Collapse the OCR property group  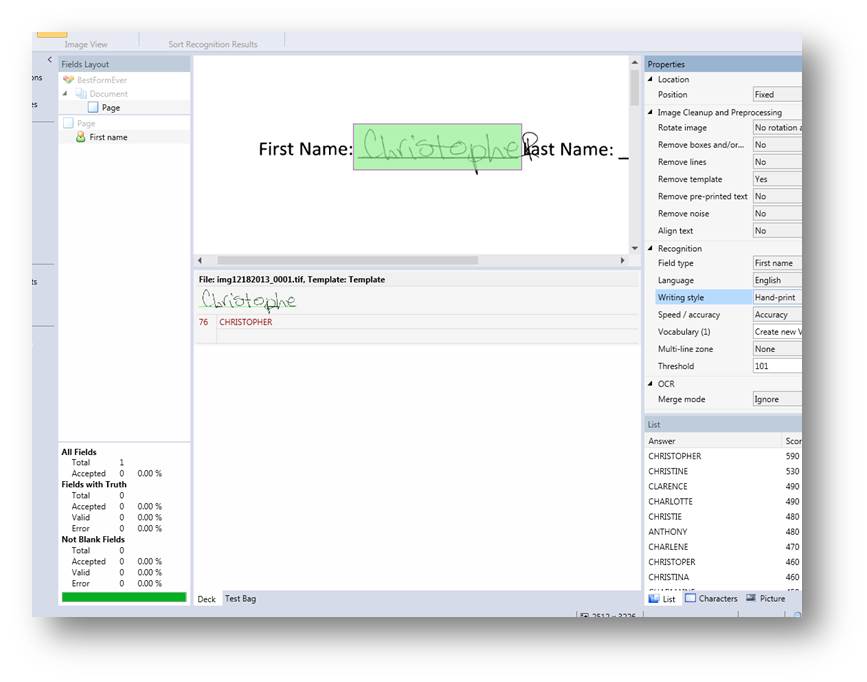[x=651, y=384]
